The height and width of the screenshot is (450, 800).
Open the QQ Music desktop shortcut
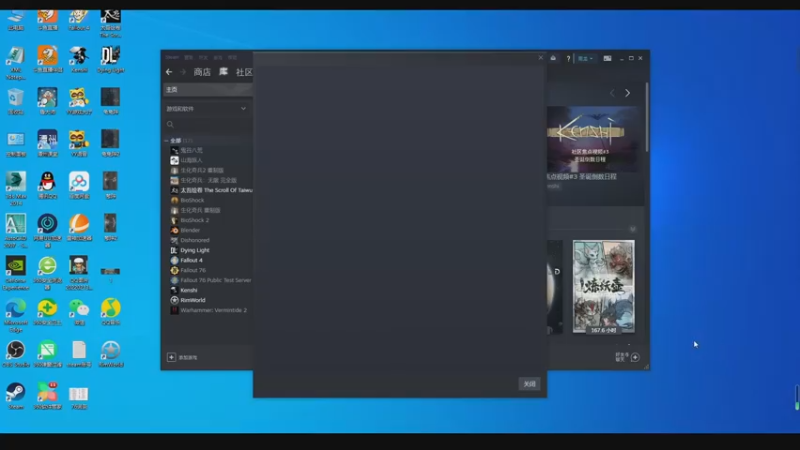pos(111,311)
